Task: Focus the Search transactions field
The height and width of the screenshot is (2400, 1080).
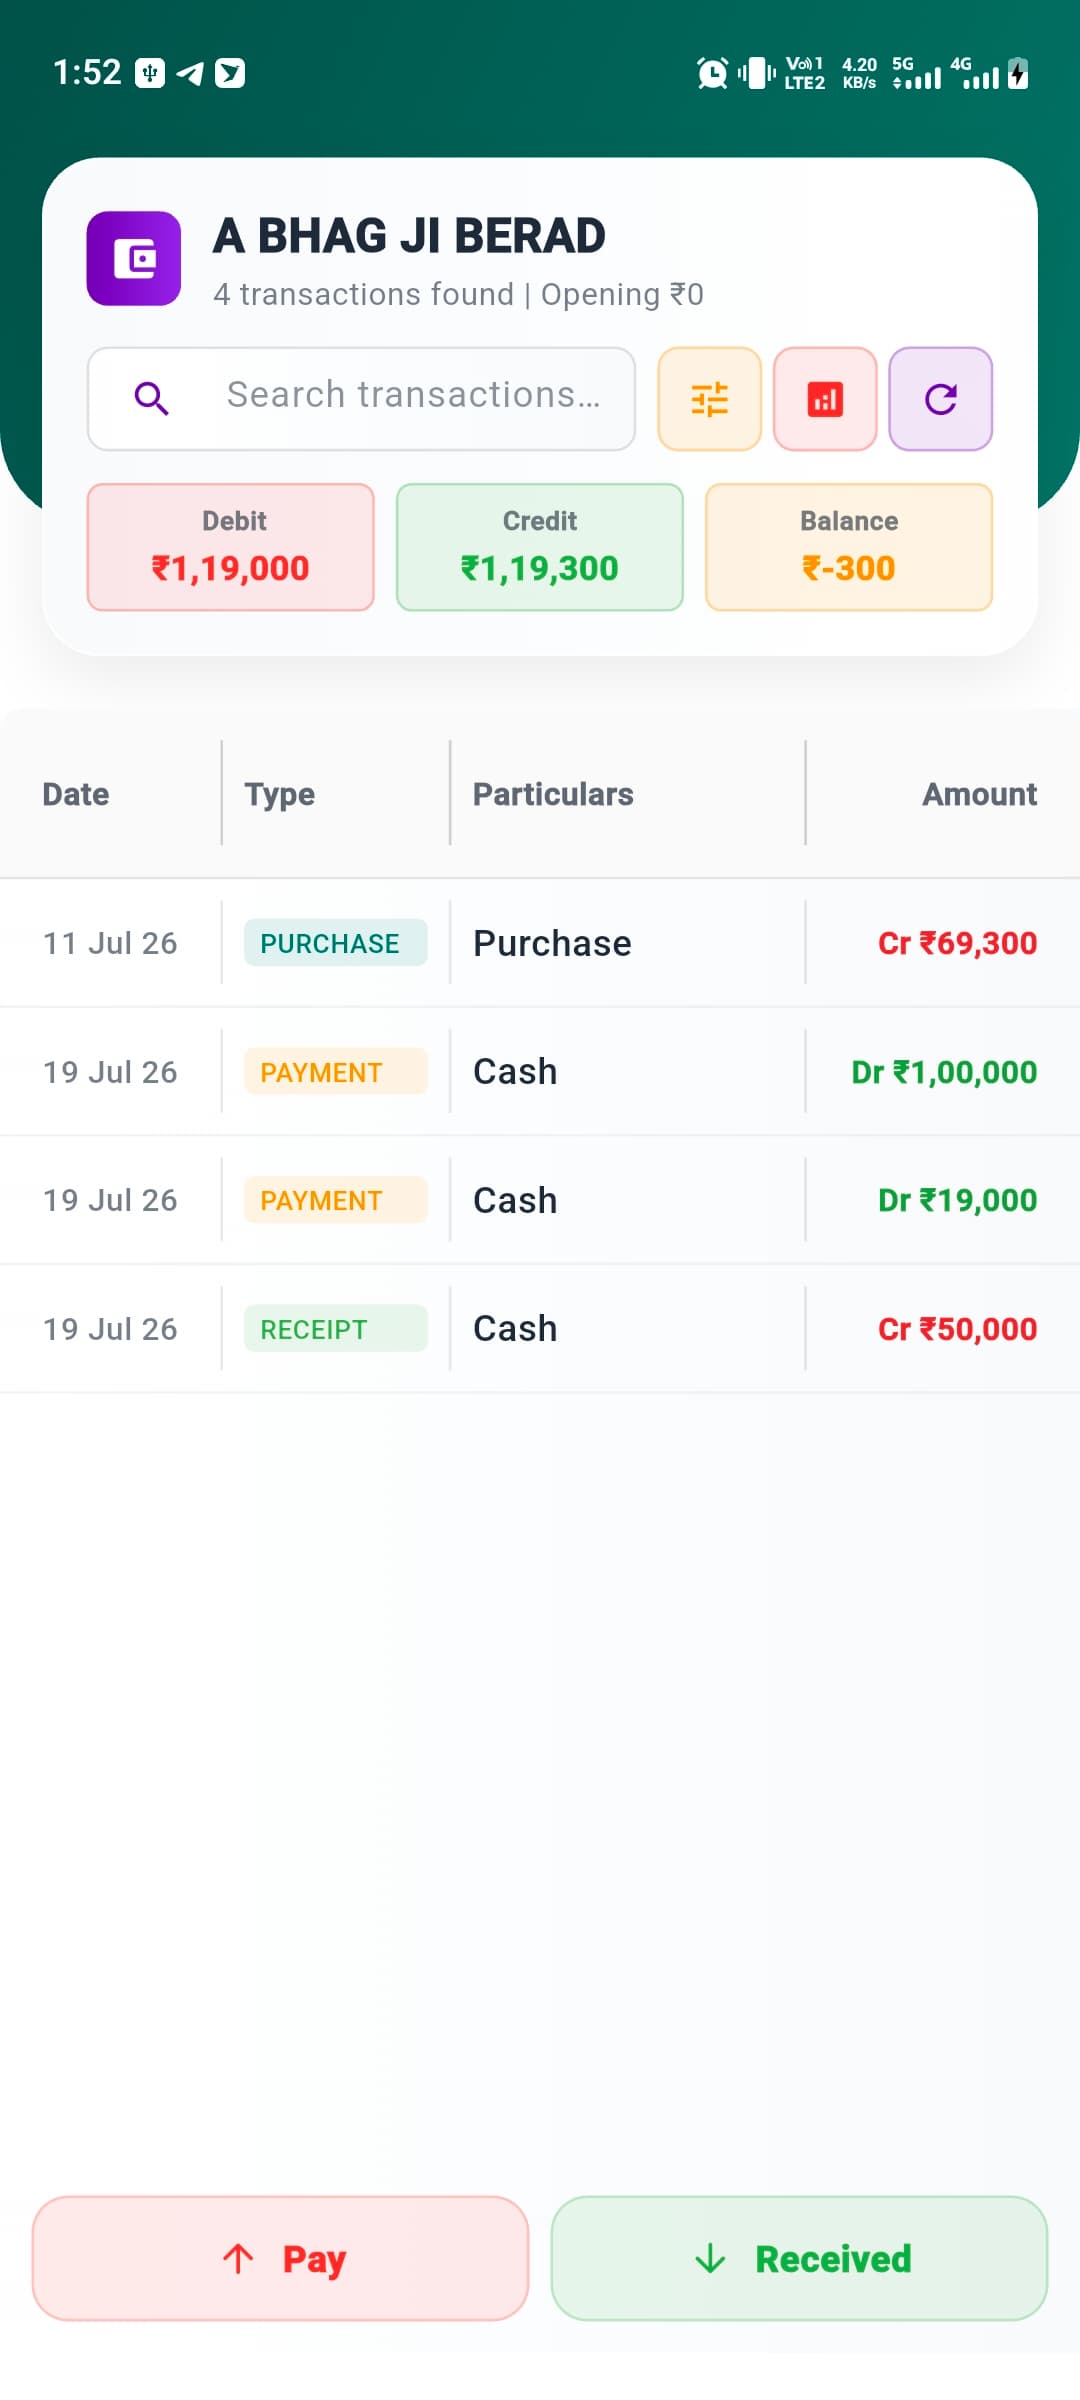Action: (361, 399)
